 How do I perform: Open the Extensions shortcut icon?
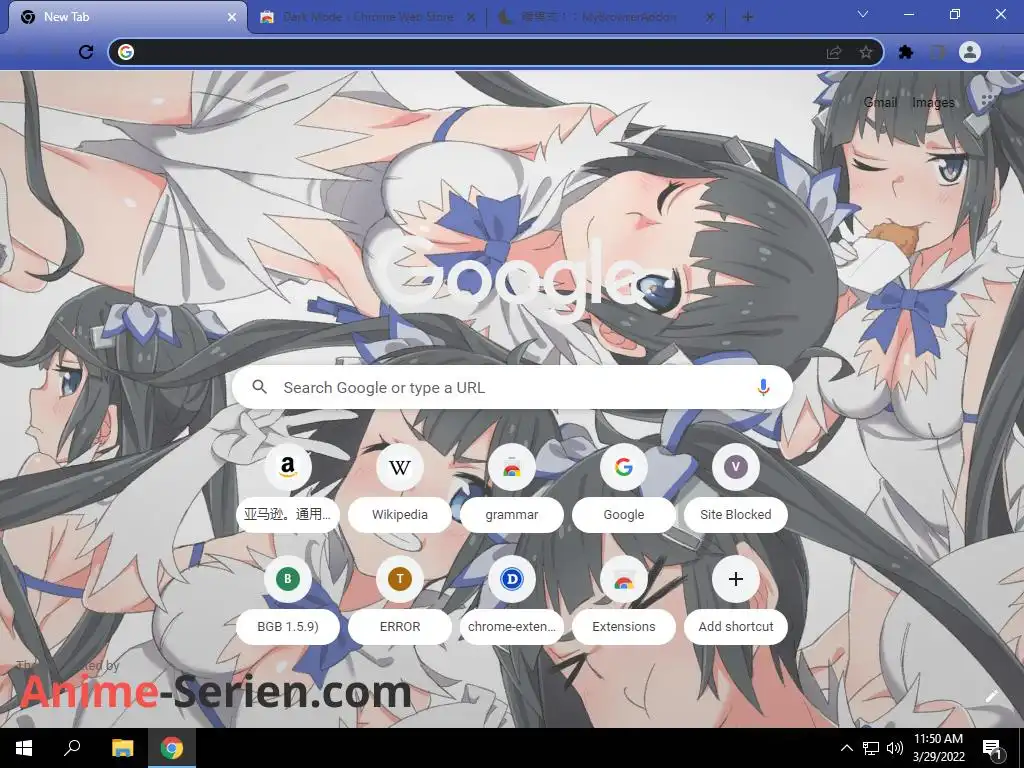coord(624,579)
